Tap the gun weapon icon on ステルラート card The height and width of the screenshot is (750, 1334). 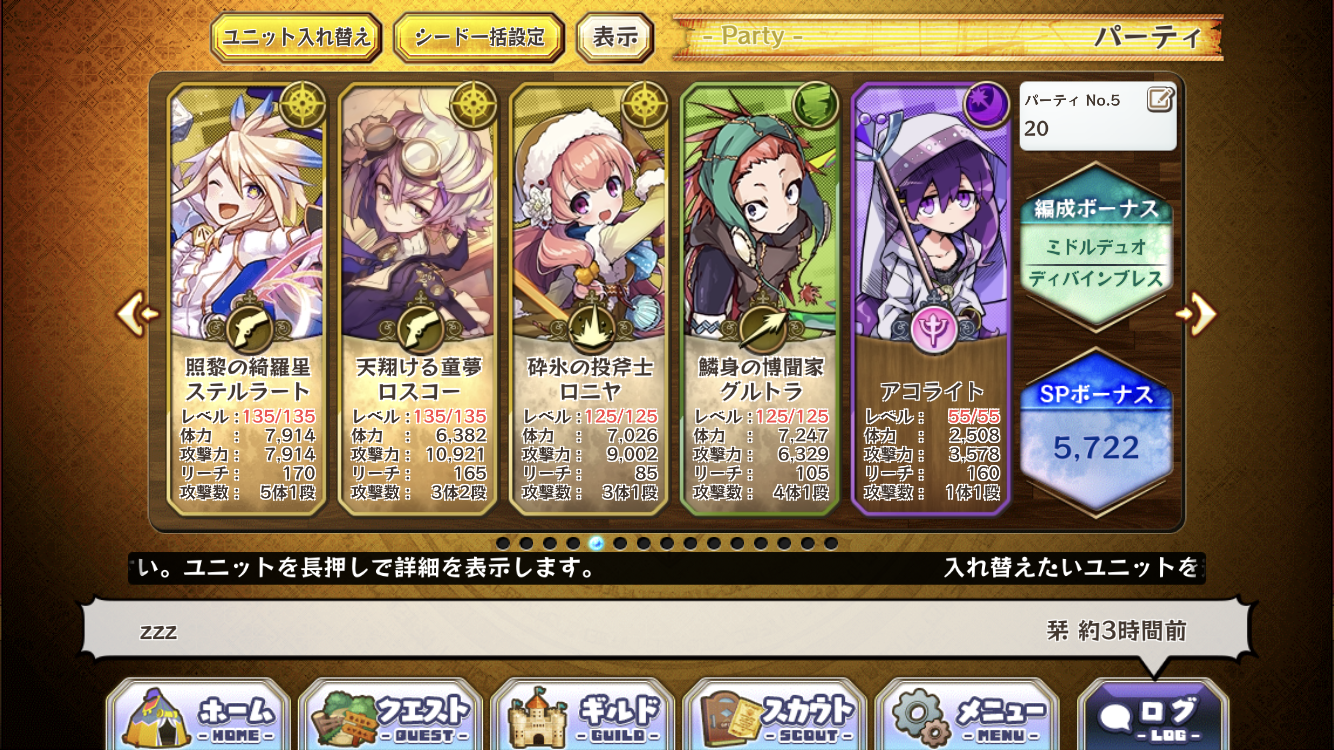tap(246, 327)
